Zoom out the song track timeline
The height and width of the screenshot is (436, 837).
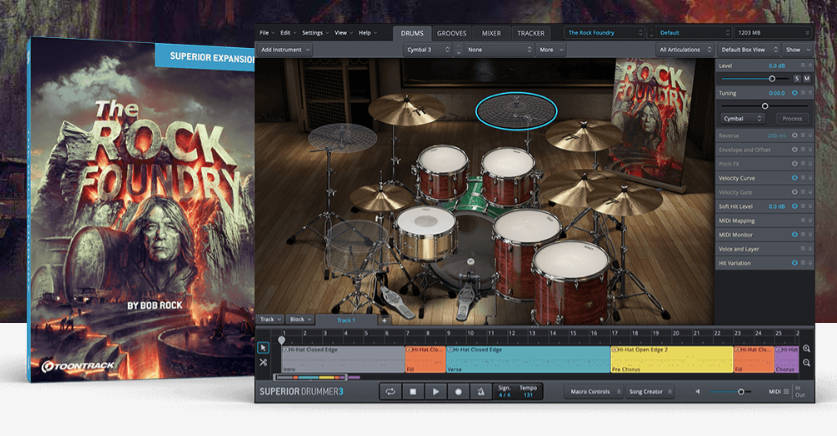pos(807,363)
